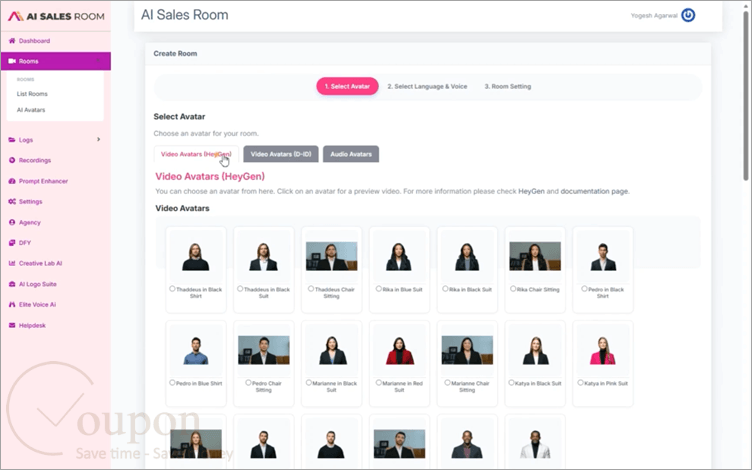Click step 1 Select Avatar pill

(347, 86)
